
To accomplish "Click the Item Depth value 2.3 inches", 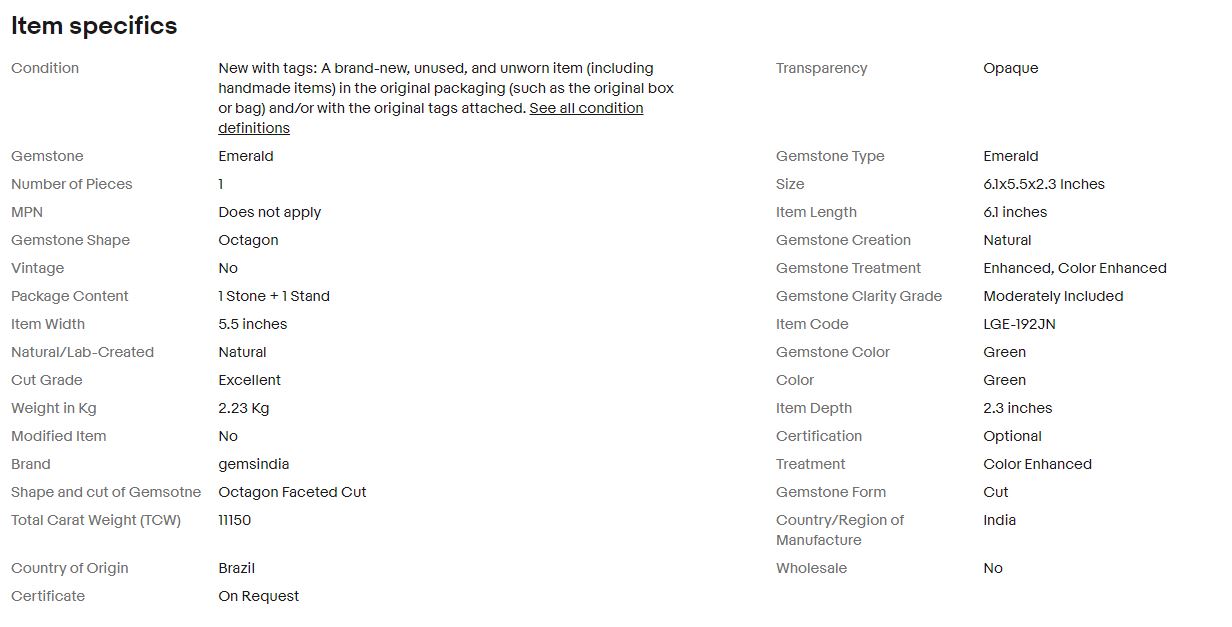I will (x=1017, y=408).
